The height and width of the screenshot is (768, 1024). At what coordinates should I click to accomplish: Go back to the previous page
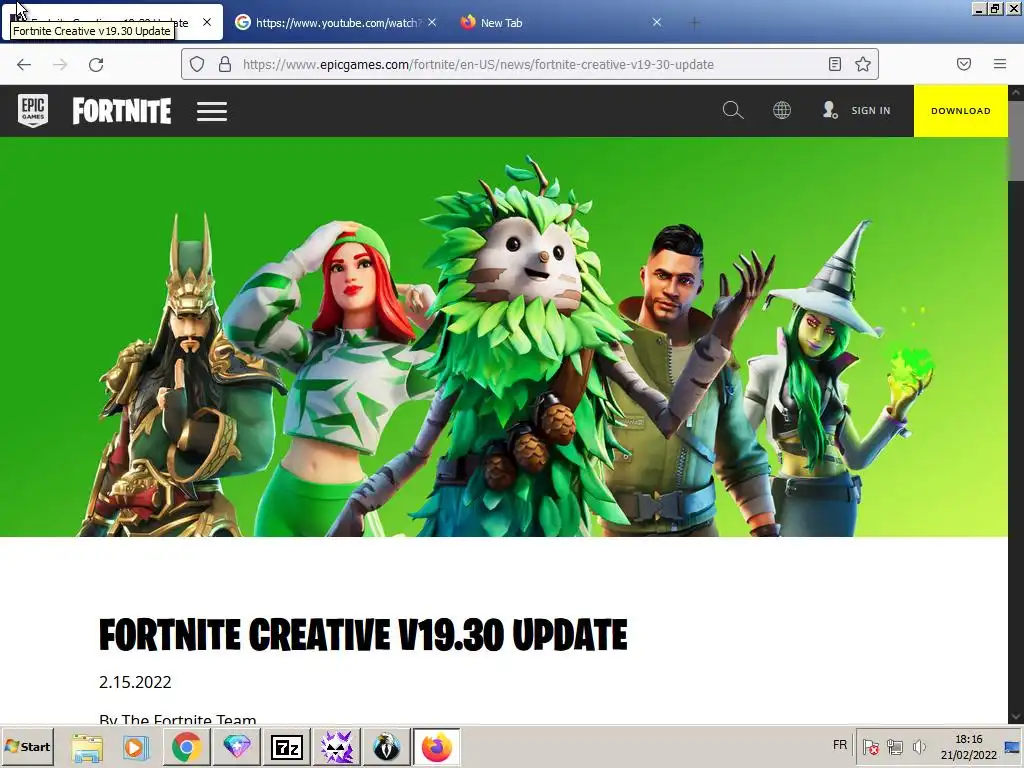pos(24,65)
